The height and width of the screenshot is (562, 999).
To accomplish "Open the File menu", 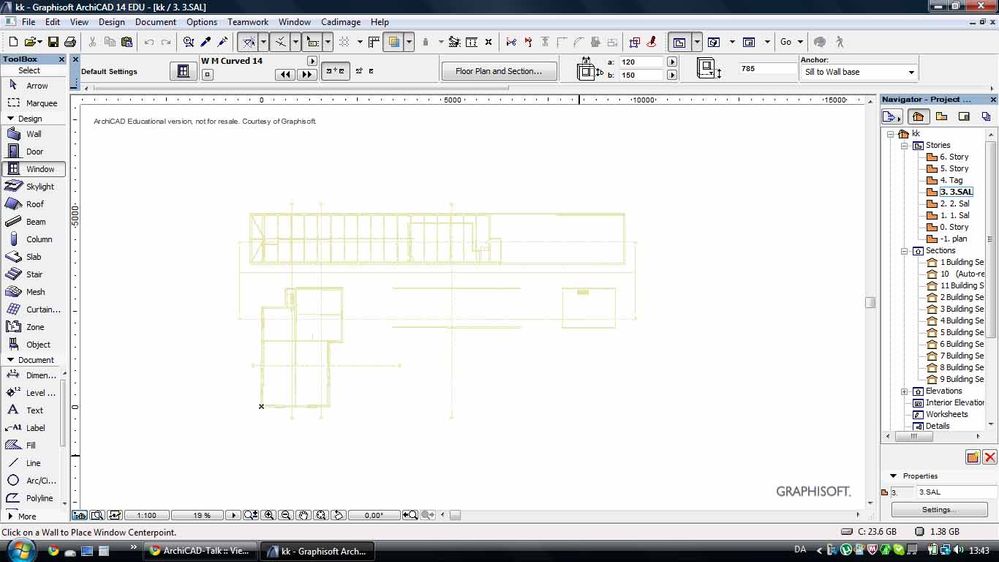I will coord(29,22).
